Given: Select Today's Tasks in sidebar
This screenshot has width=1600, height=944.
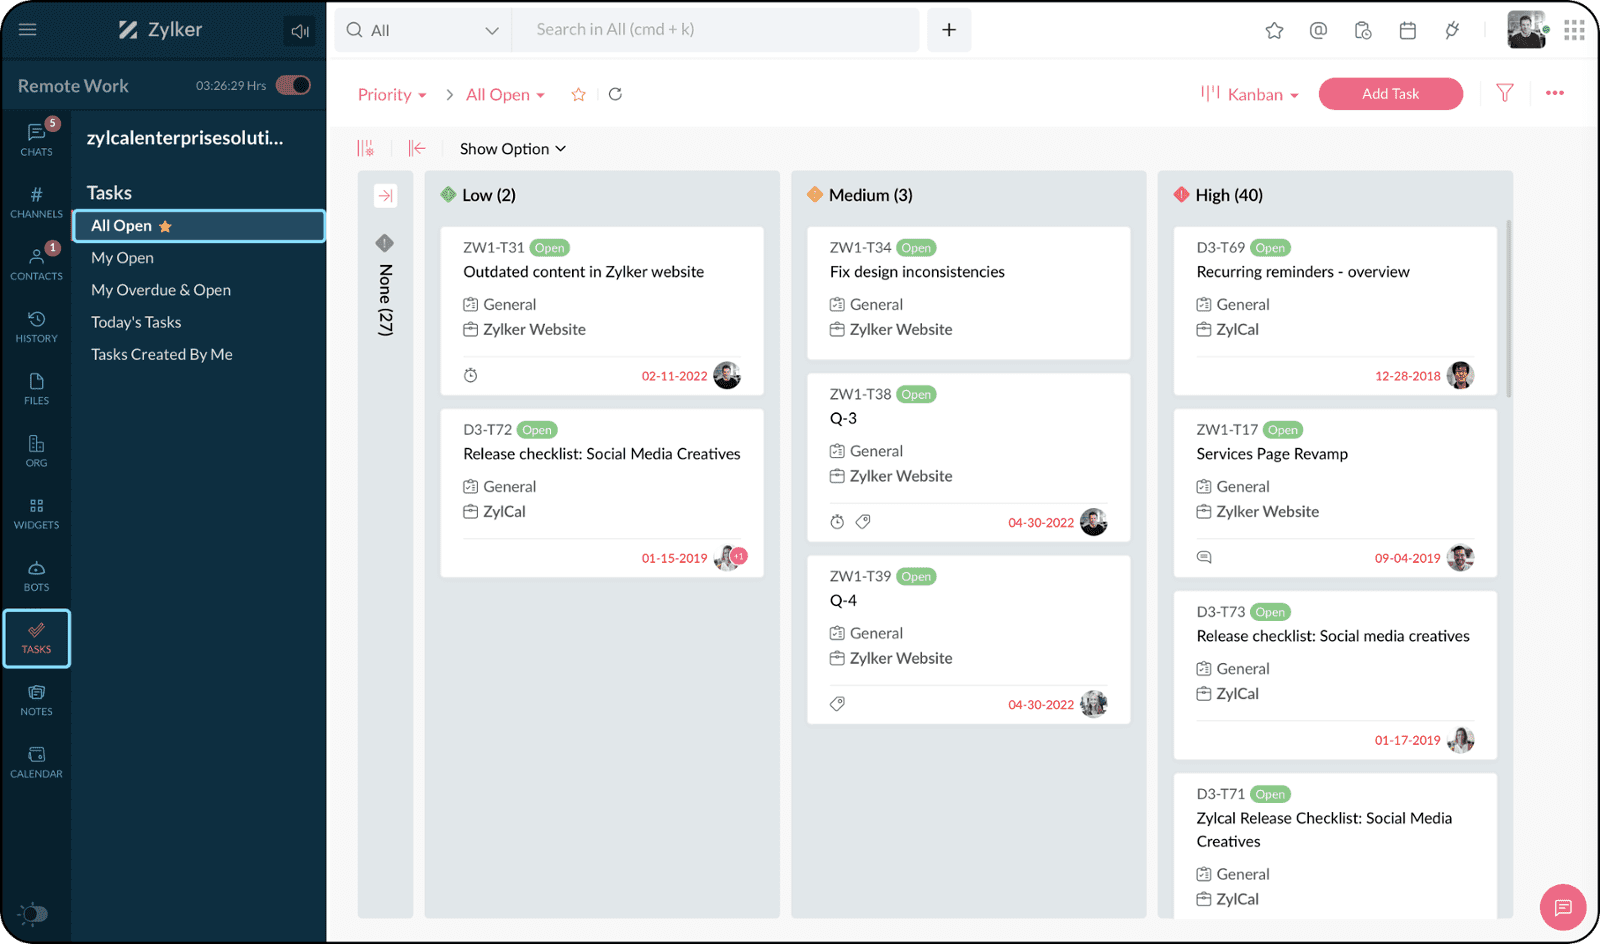Looking at the screenshot, I should point(136,322).
